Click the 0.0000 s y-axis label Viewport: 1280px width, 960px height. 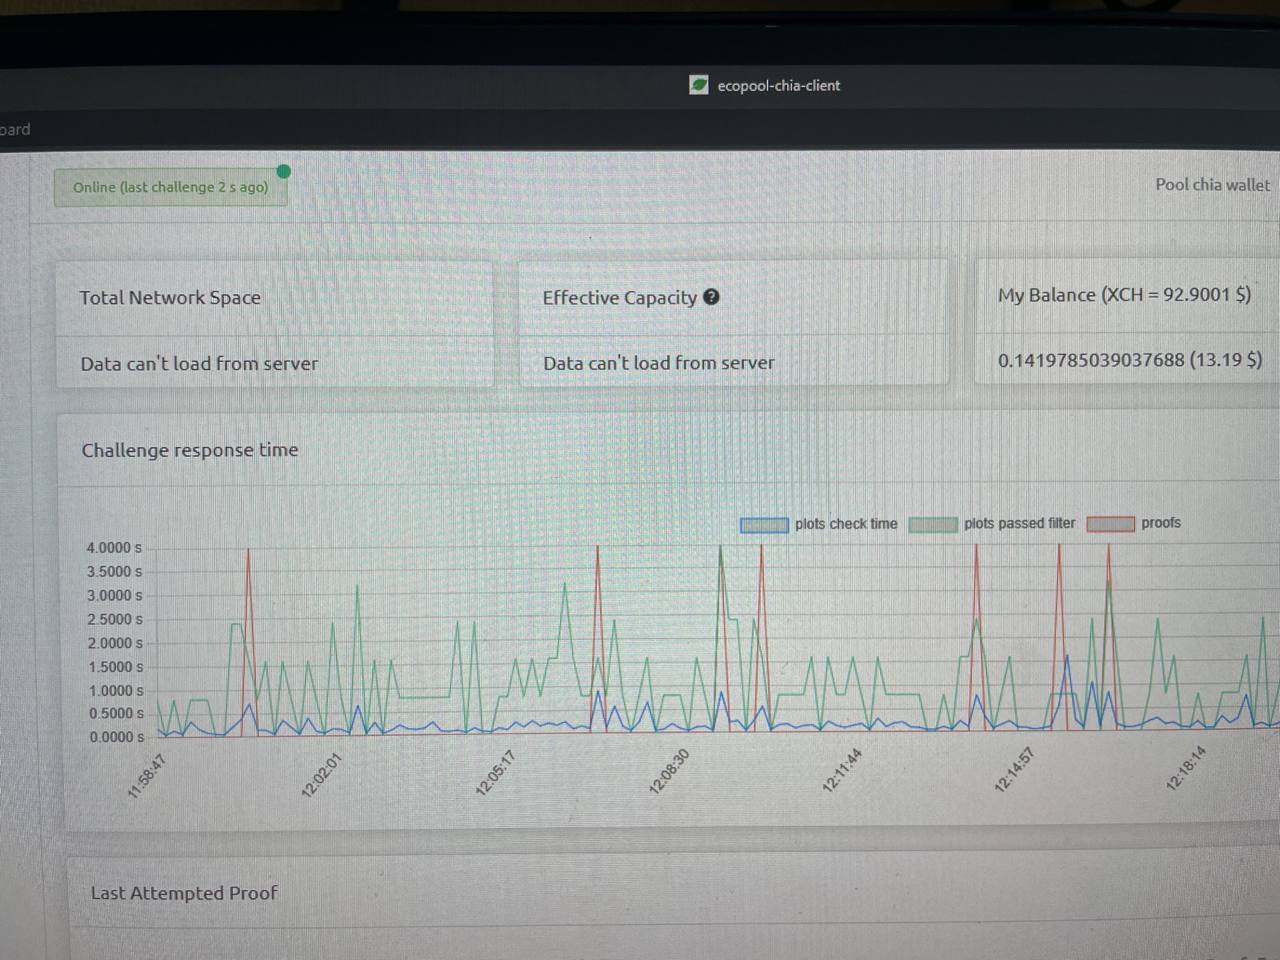tap(116, 737)
